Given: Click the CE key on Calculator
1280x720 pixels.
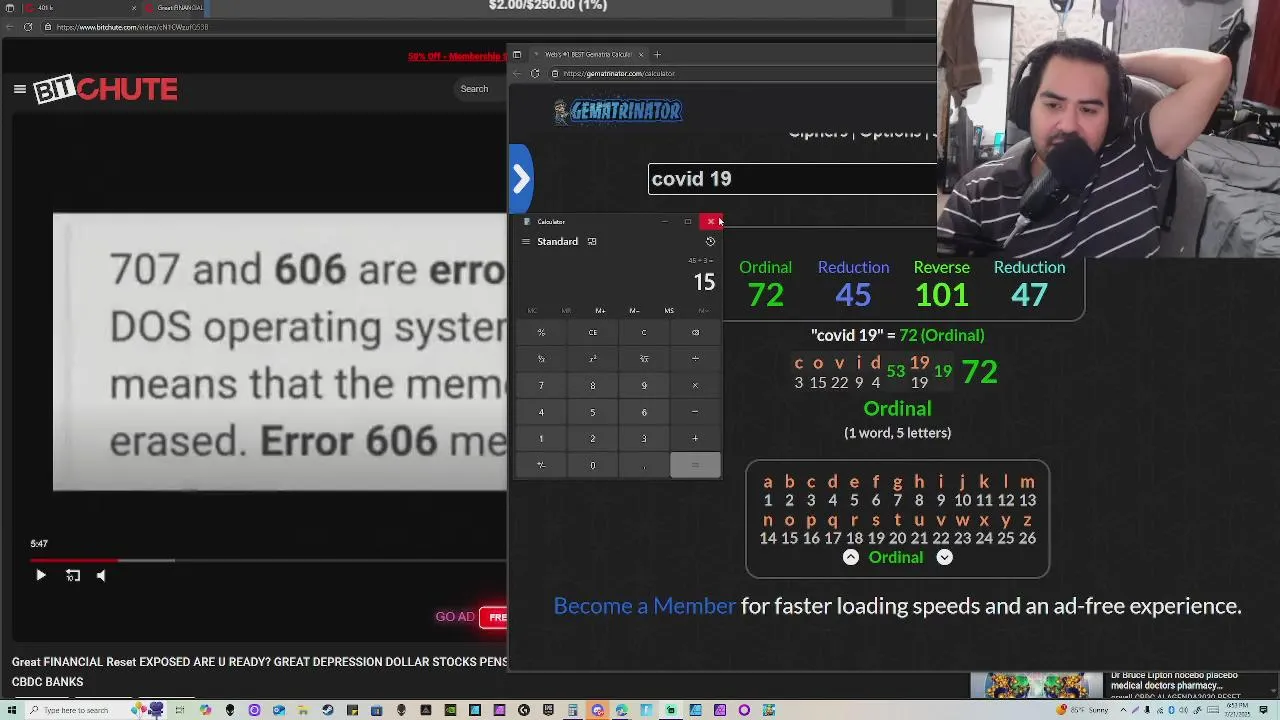Looking at the screenshot, I should (592, 332).
